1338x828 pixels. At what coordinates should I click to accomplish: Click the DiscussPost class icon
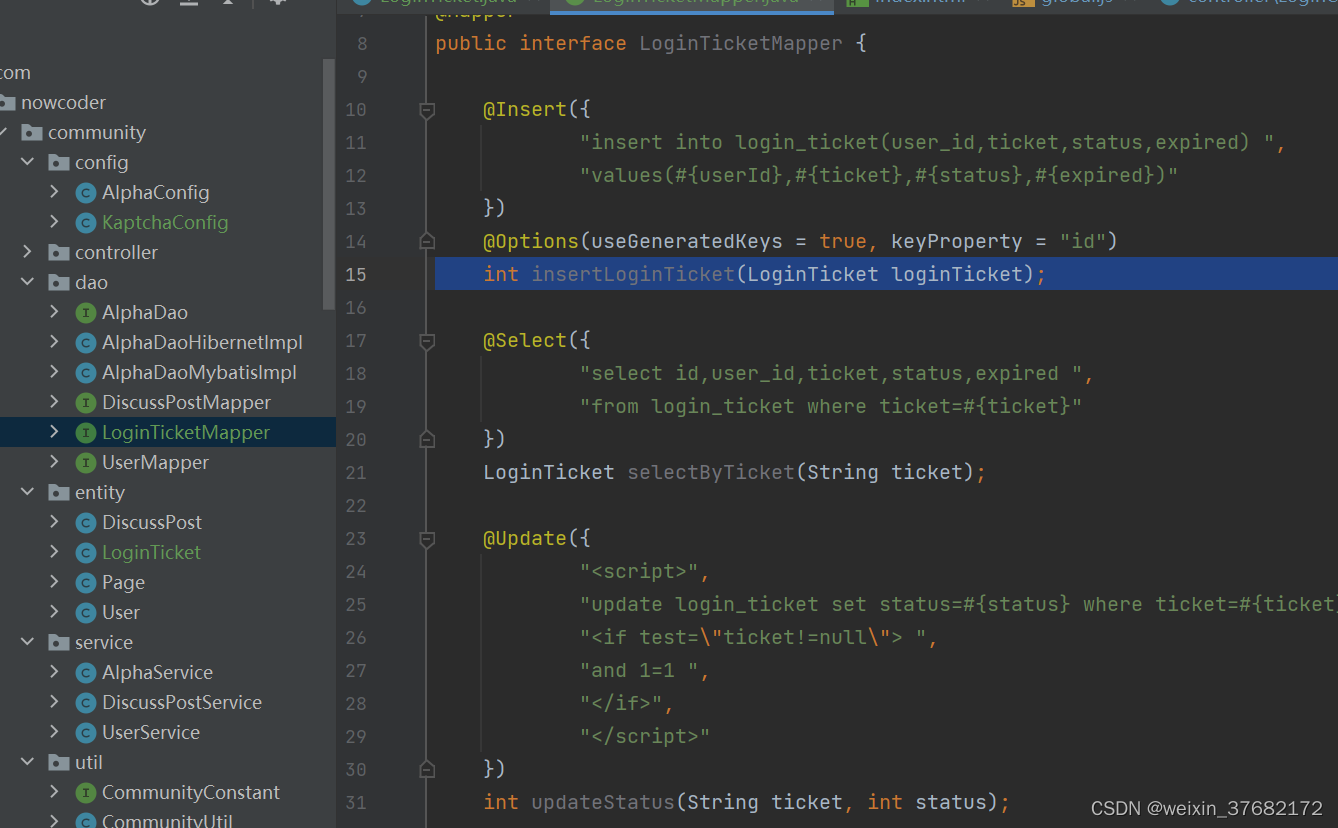(x=85, y=522)
